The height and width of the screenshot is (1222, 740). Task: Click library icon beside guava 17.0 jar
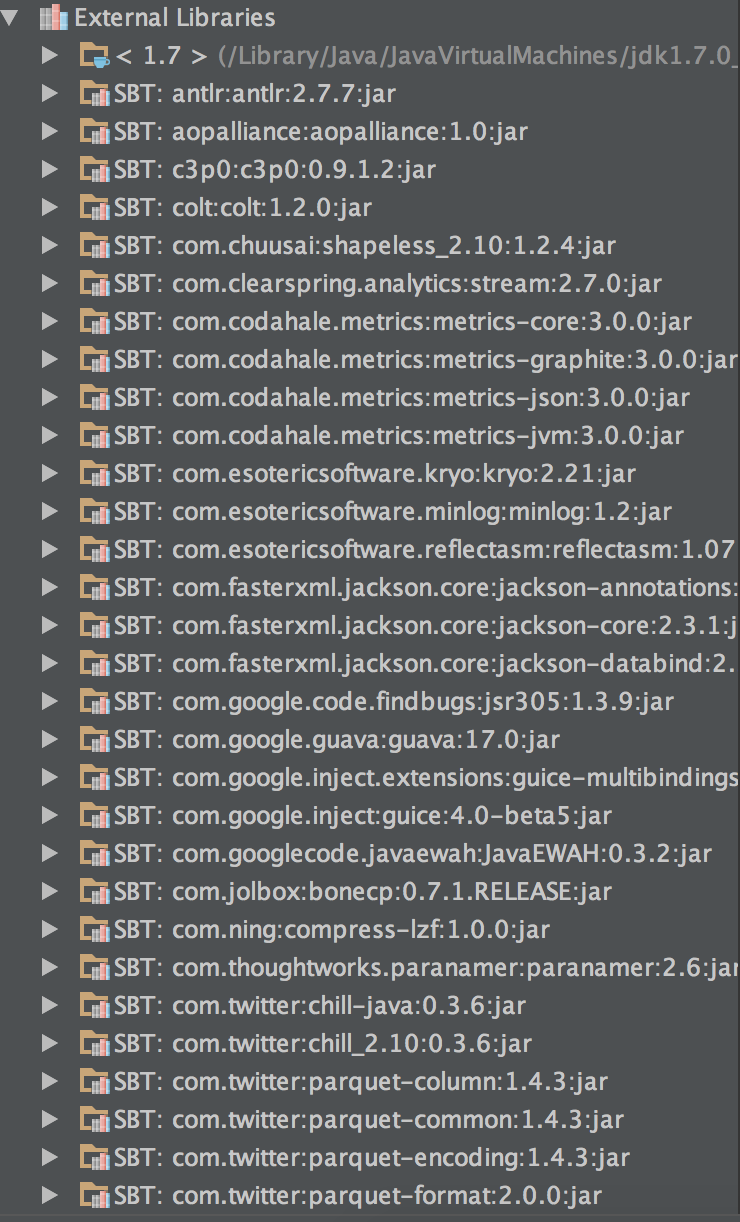[94, 740]
